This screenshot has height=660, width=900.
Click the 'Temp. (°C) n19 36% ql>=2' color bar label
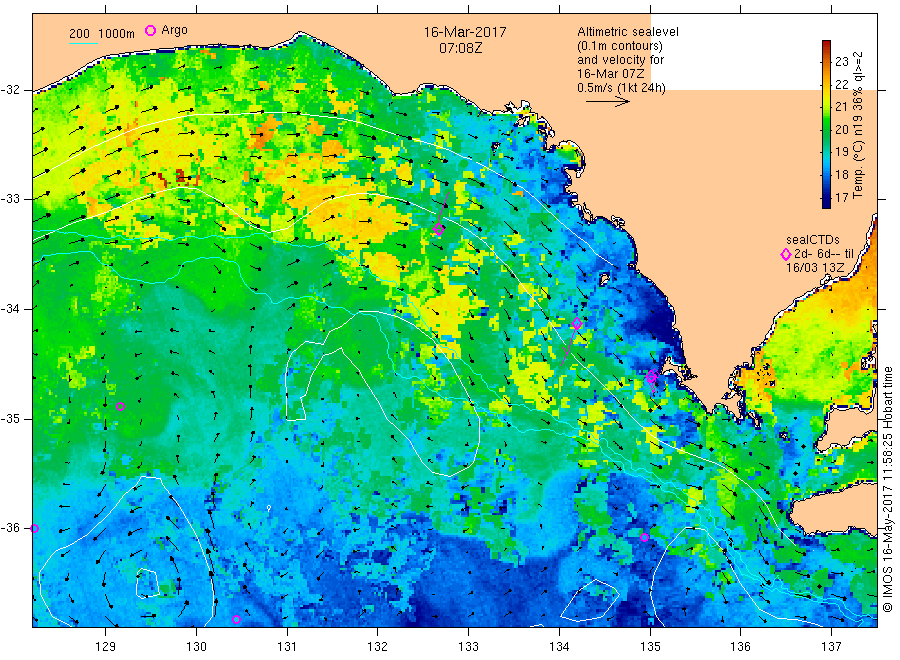pos(858,125)
